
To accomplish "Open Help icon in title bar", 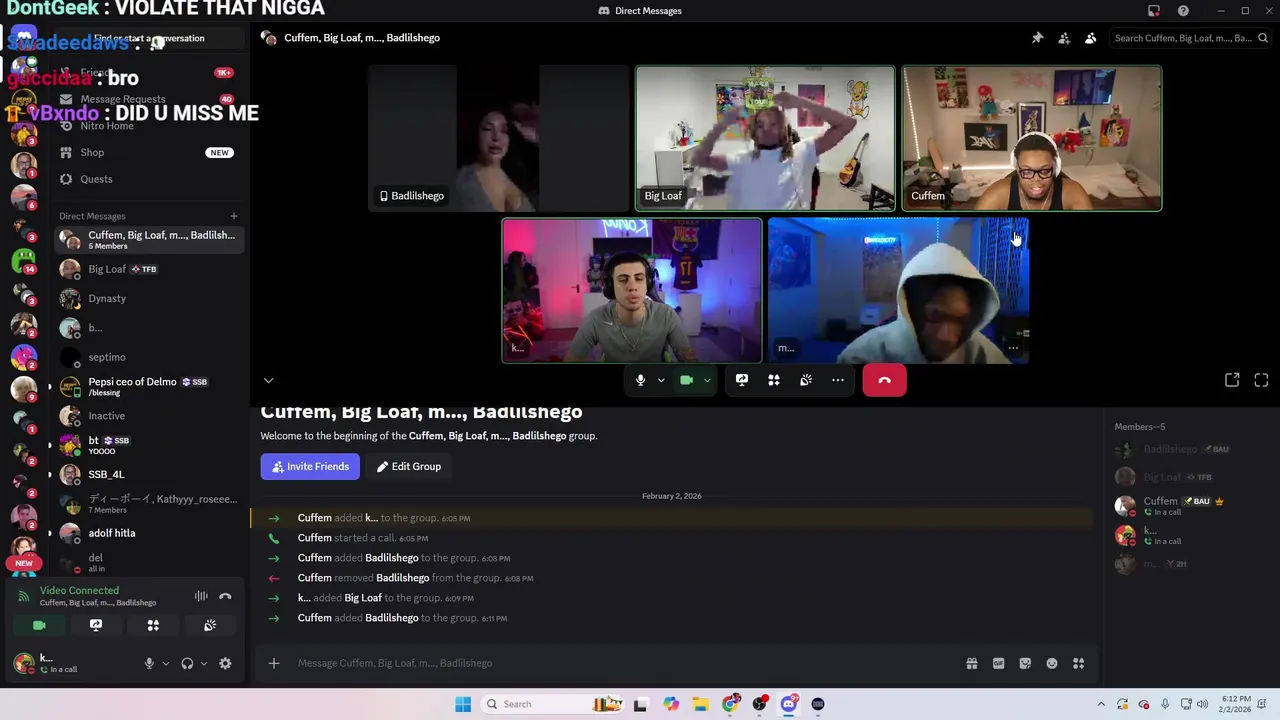I will (1183, 11).
